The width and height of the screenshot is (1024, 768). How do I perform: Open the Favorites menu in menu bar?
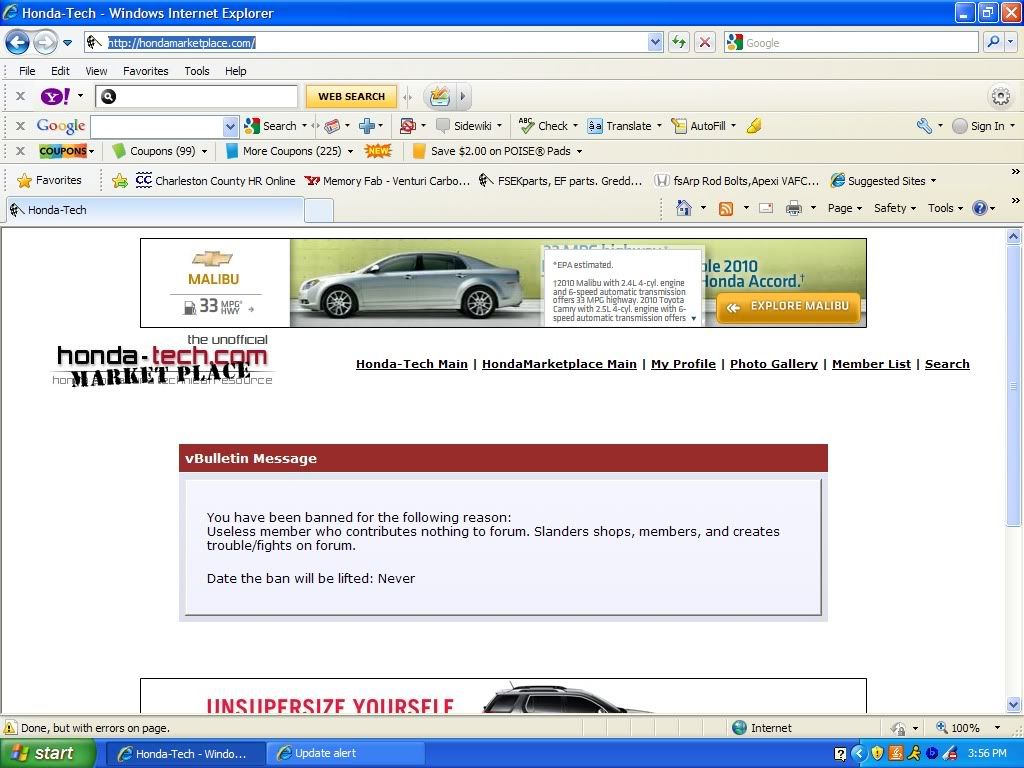click(145, 71)
